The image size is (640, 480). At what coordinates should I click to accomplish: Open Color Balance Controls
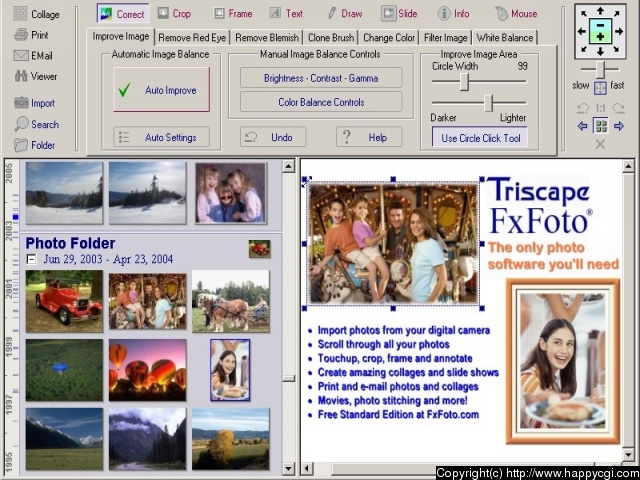coord(321,102)
